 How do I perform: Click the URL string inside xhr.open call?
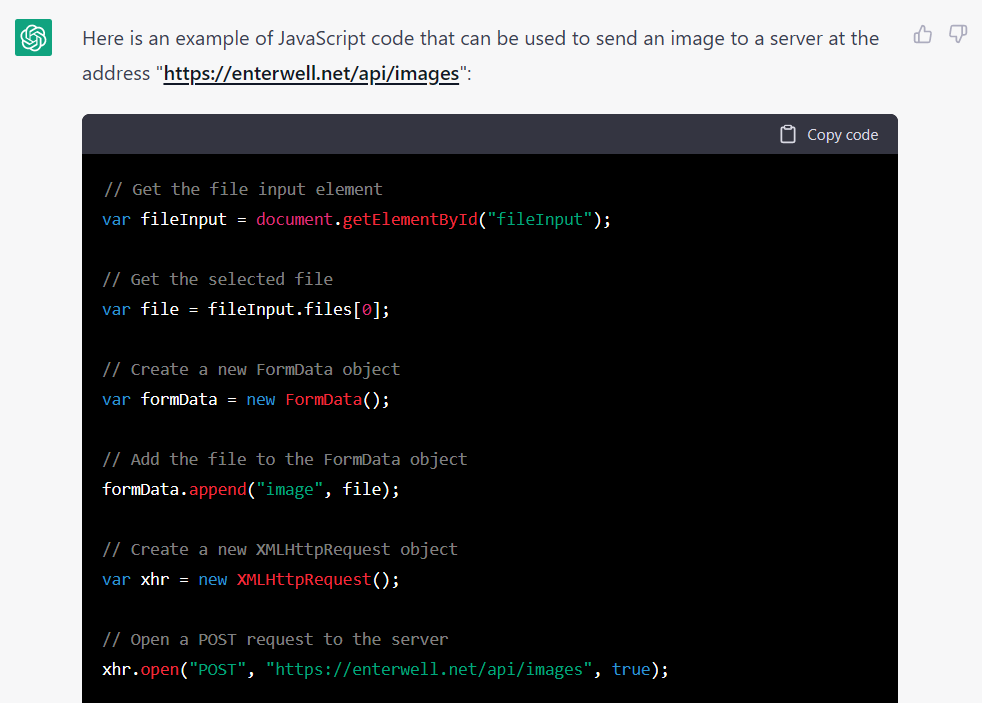click(429, 669)
